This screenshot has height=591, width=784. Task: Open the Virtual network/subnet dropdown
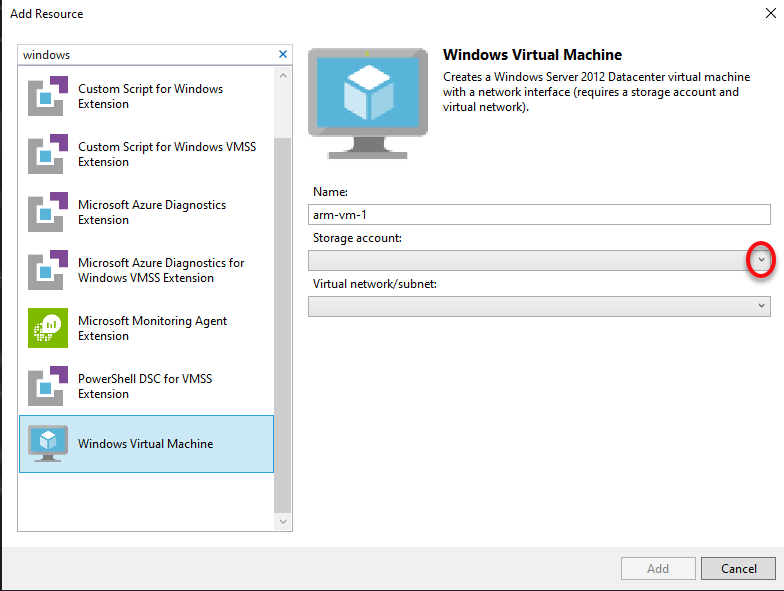pyautogui.click(x=761, y=306)
